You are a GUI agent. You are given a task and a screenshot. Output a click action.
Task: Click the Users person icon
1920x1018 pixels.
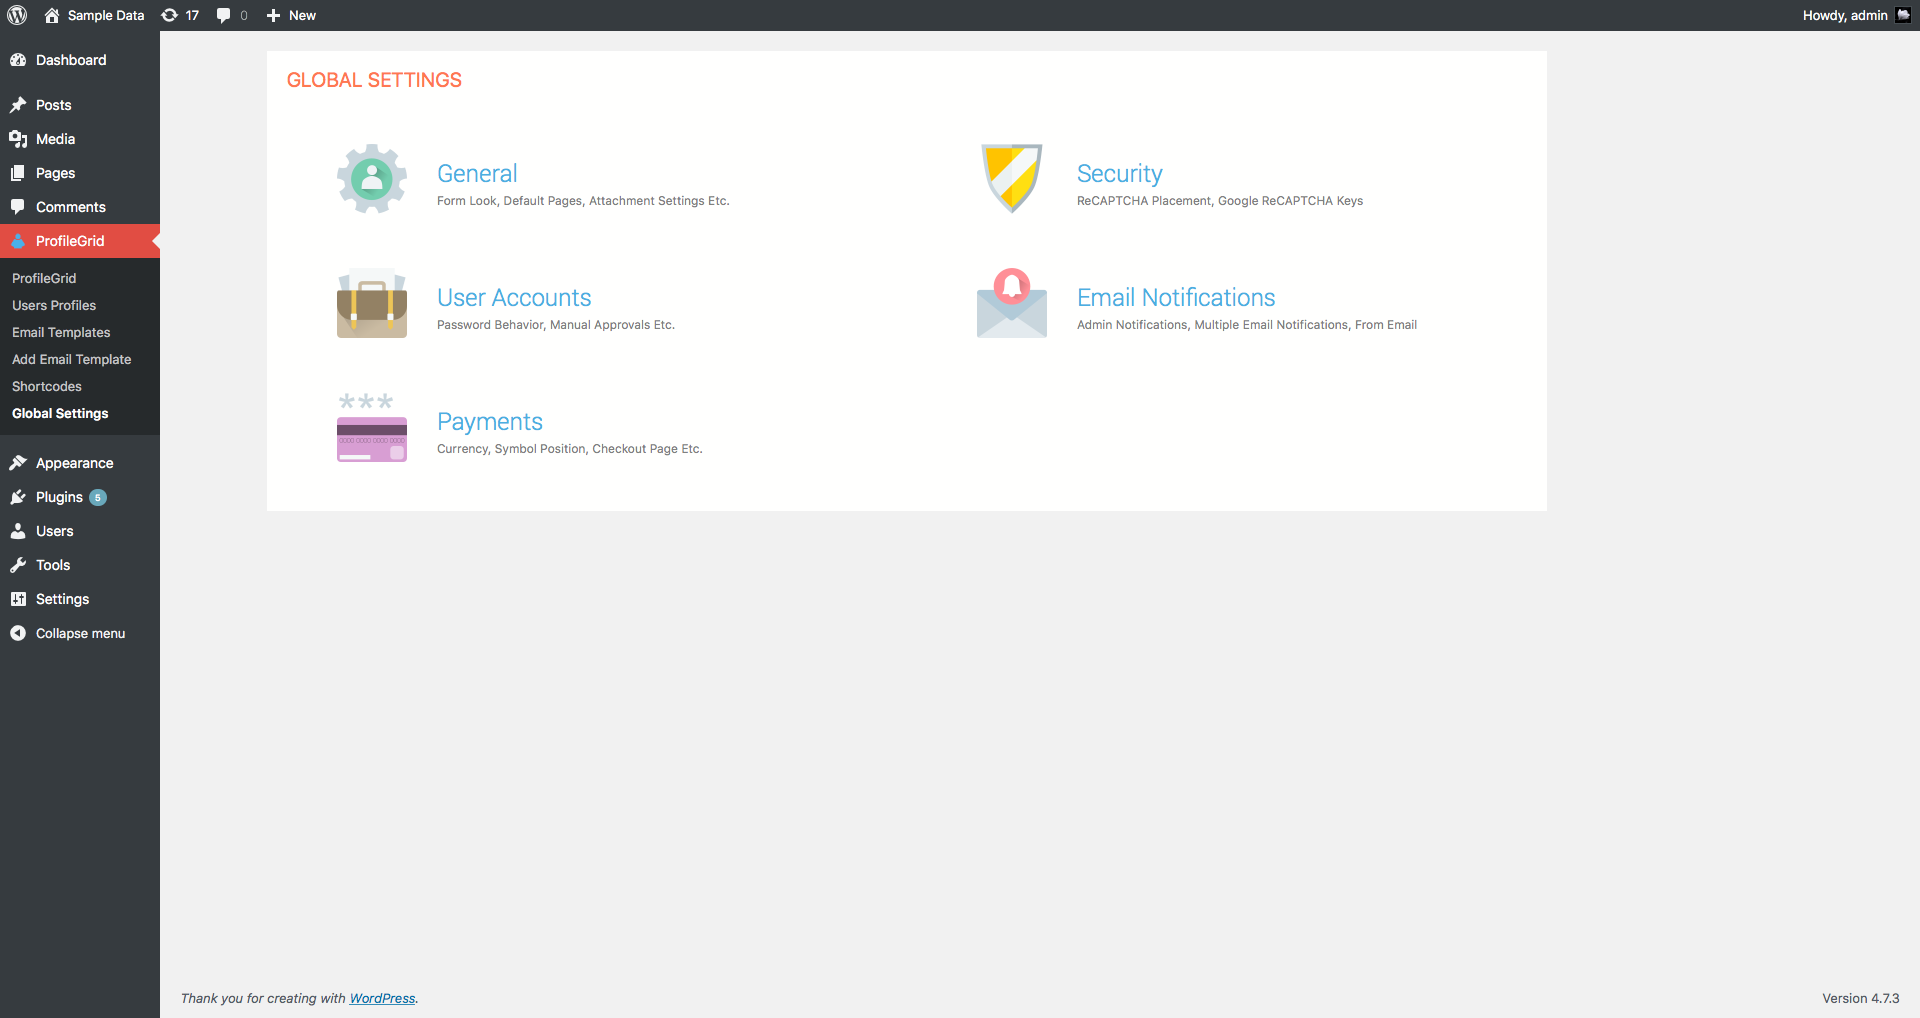point(18,531)
